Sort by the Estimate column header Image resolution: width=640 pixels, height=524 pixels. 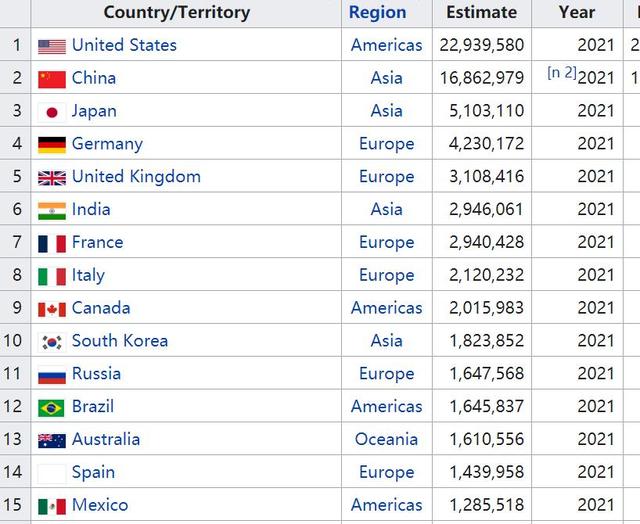tap(481, 13)
